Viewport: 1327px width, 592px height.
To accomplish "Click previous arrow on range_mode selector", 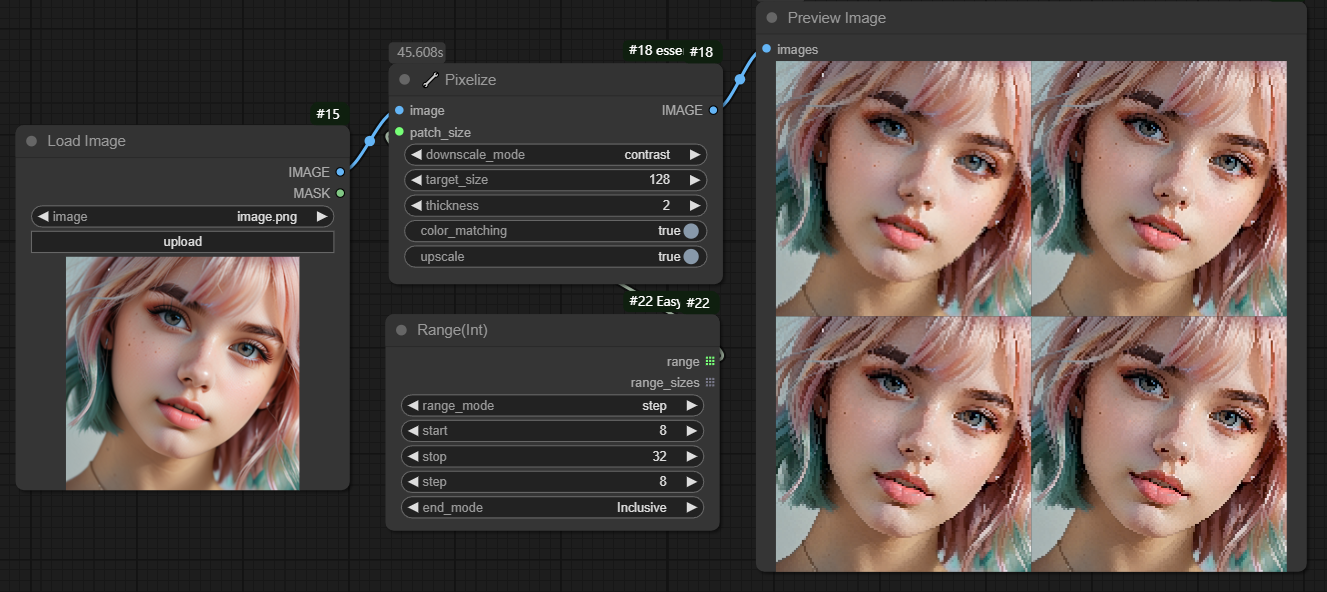I will tap(412, 406).
